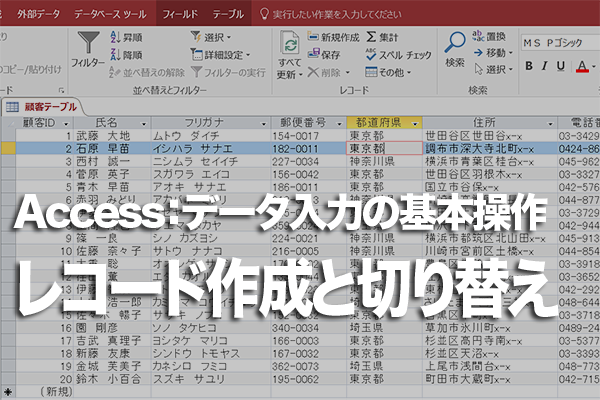Click the furigana cell スガワラ エイコ
Image resolution: width=600 pixels, height=400 pixels.
211,174
